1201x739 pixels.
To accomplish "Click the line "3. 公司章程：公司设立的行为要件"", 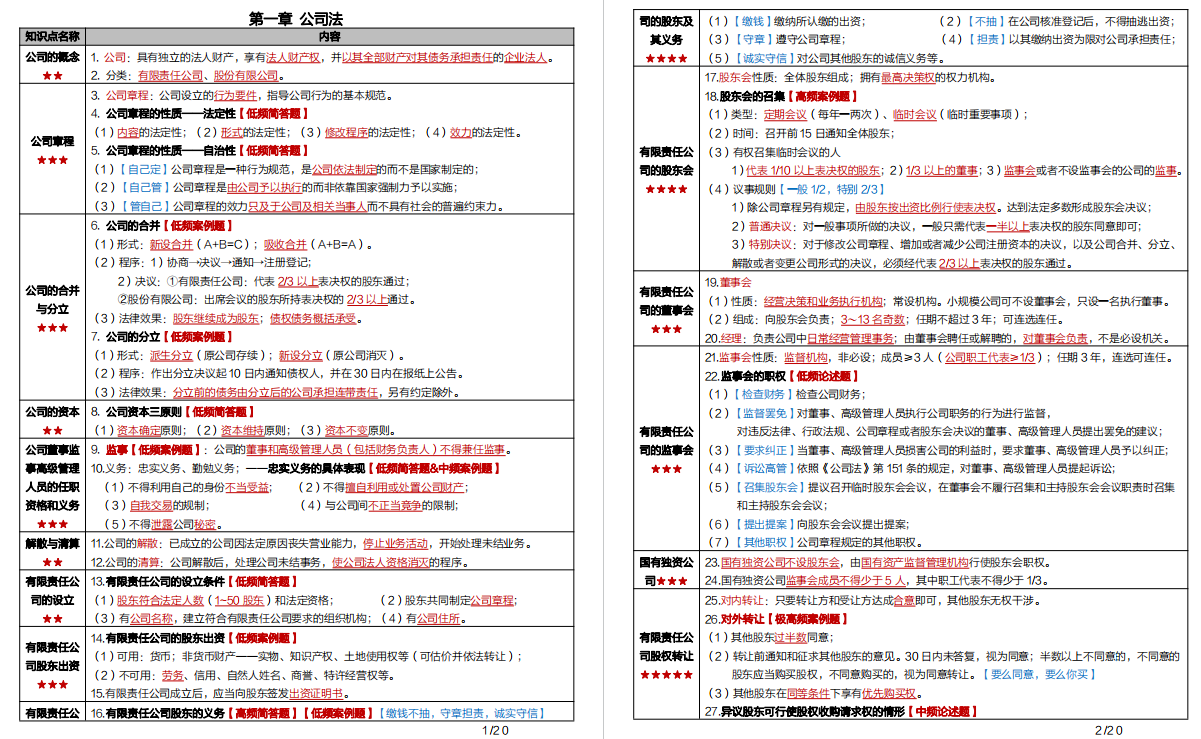I will click(241, 95).
